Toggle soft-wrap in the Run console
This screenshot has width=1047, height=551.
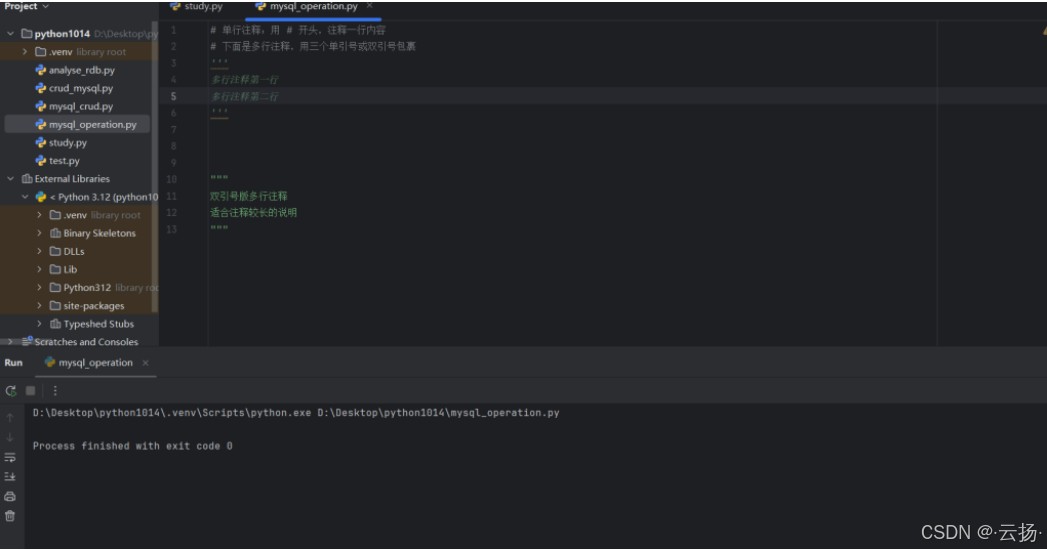click(x=10, y=457)
